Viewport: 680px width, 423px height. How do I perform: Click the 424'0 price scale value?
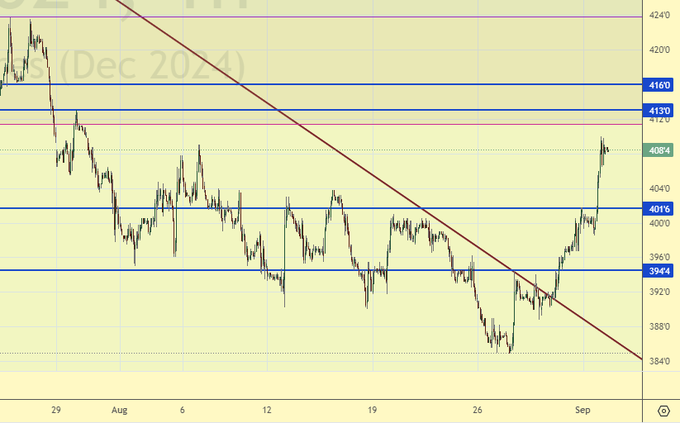point(660,16)
